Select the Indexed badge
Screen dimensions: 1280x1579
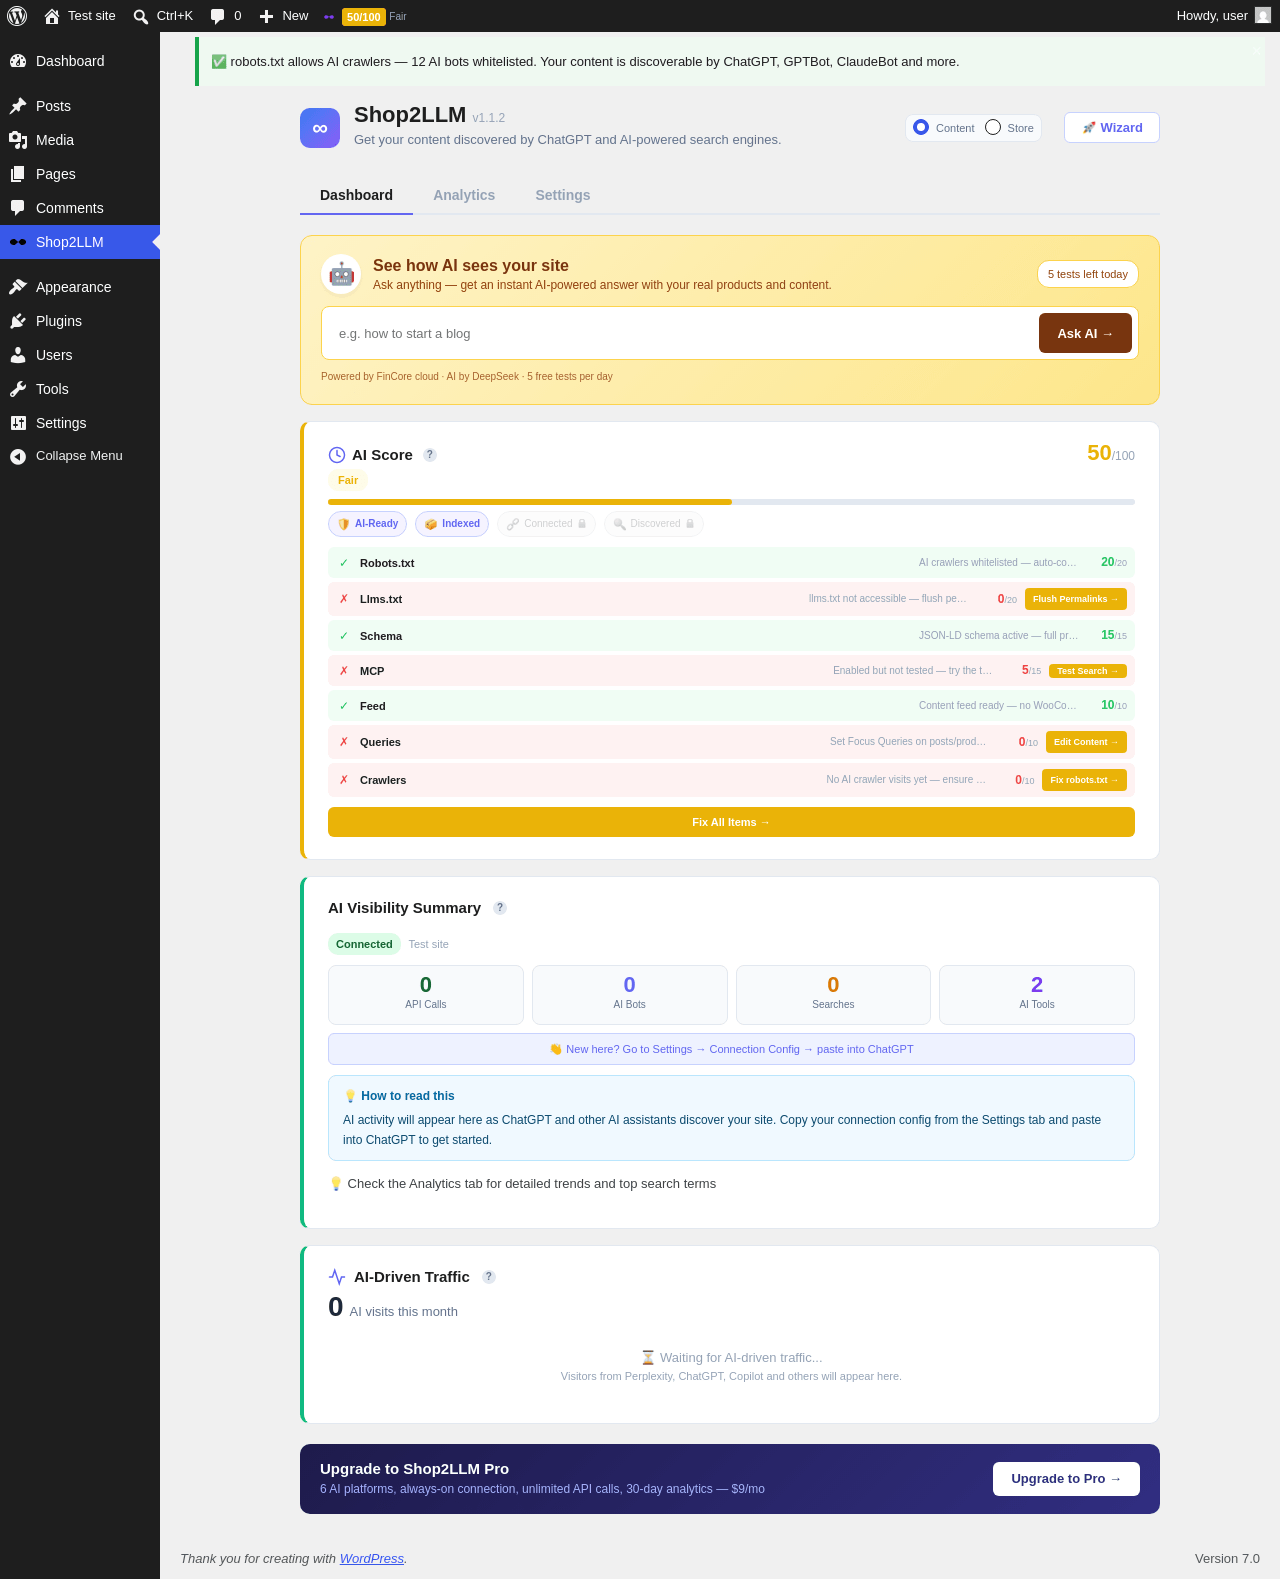(x=452, y=524)
